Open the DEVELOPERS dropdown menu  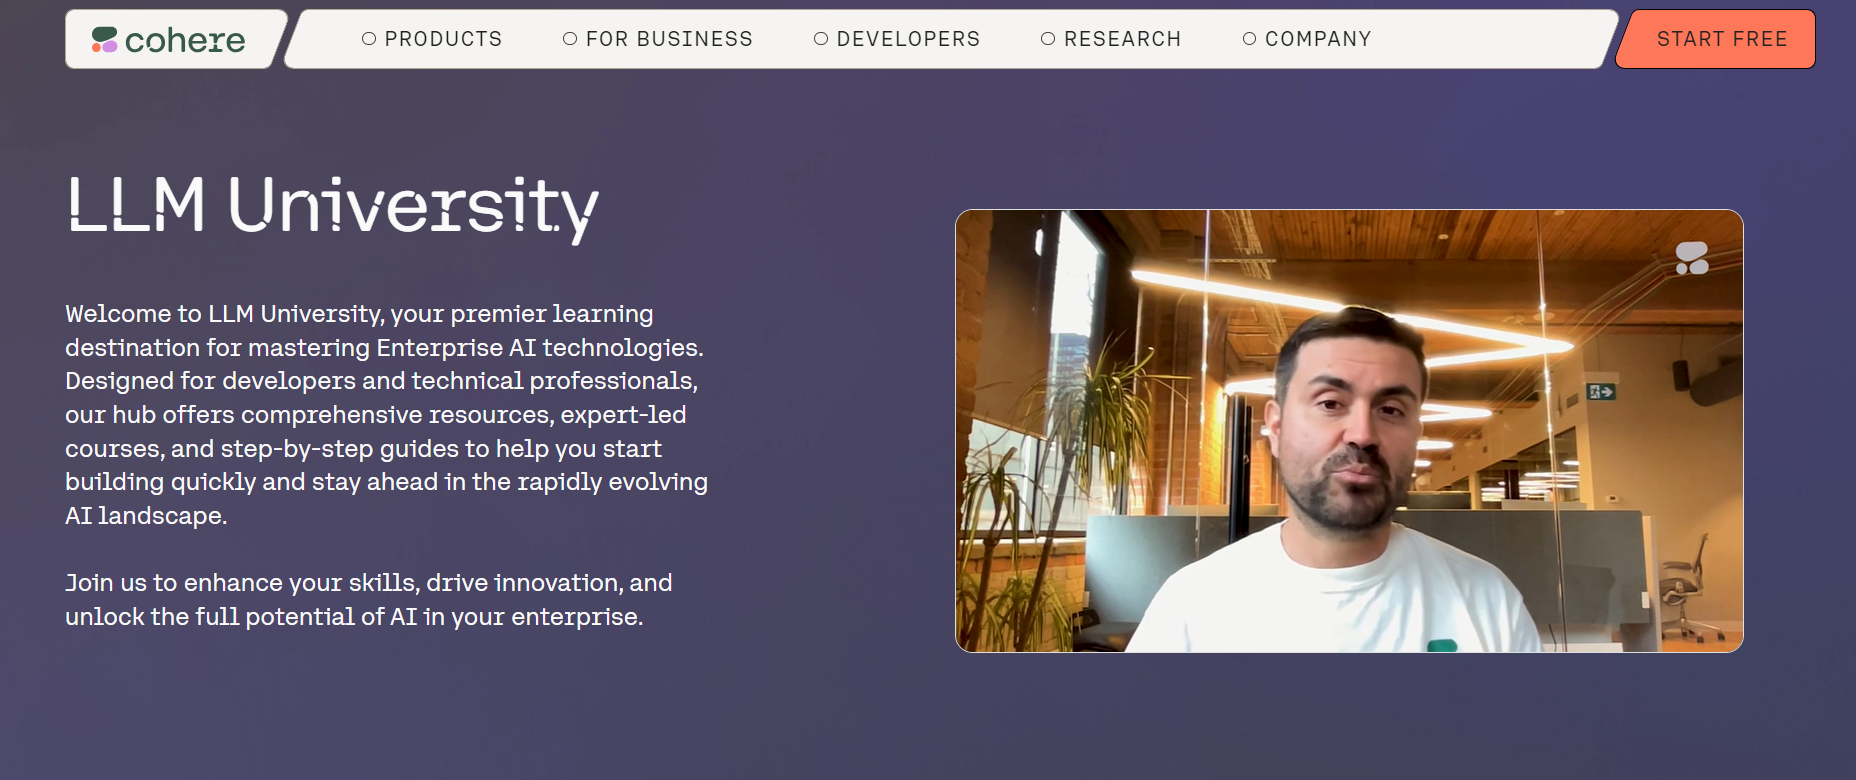tap(907, 39)
